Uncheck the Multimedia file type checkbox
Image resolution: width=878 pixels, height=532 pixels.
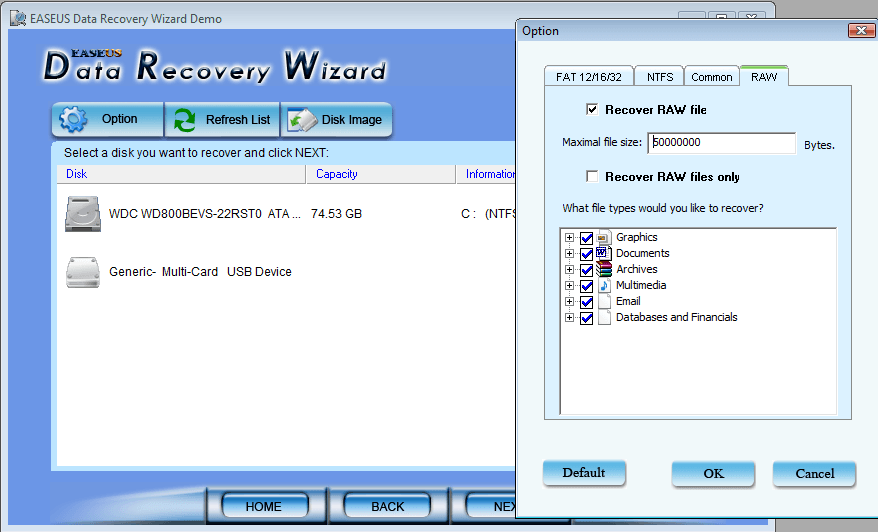coord(586,286)
